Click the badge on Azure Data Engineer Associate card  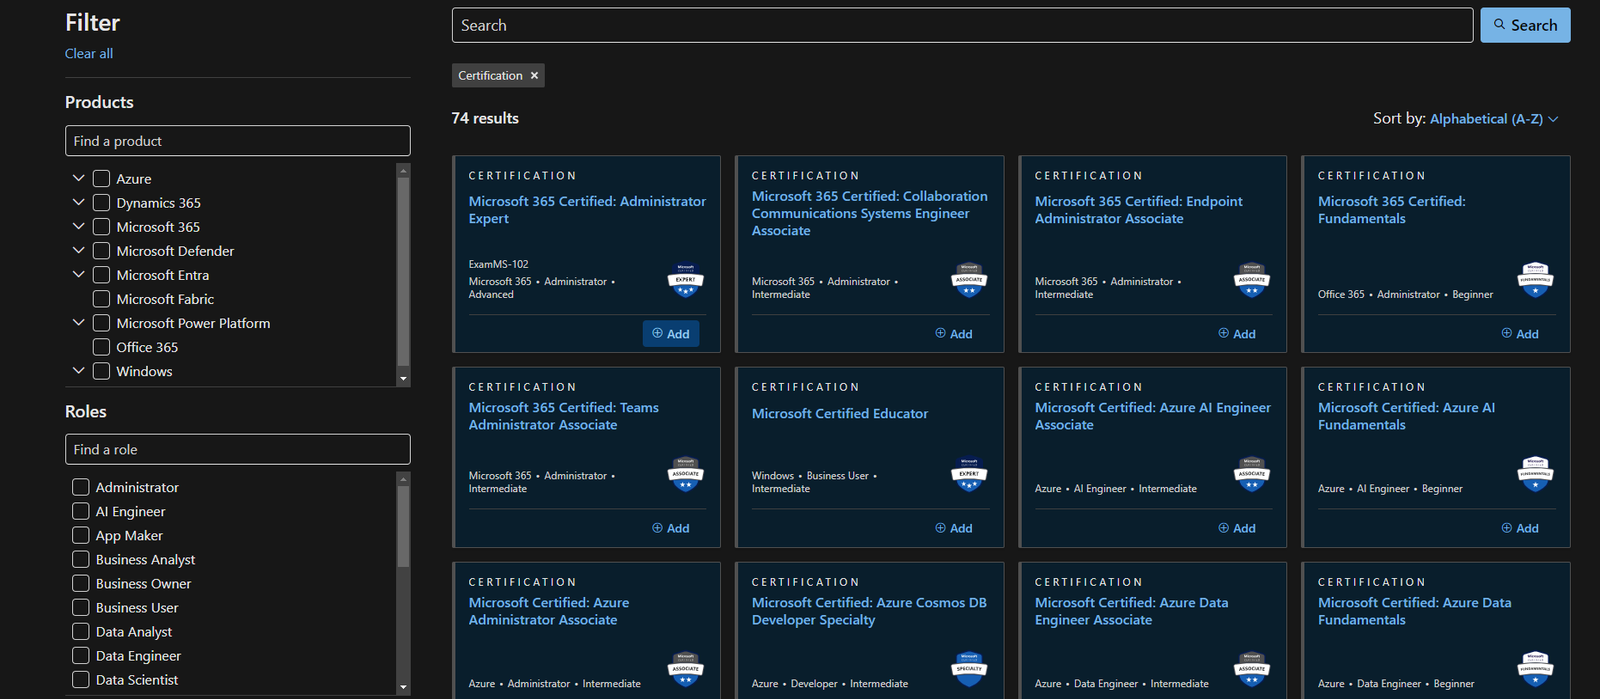pyautogui.click(x=1251, y=670)
